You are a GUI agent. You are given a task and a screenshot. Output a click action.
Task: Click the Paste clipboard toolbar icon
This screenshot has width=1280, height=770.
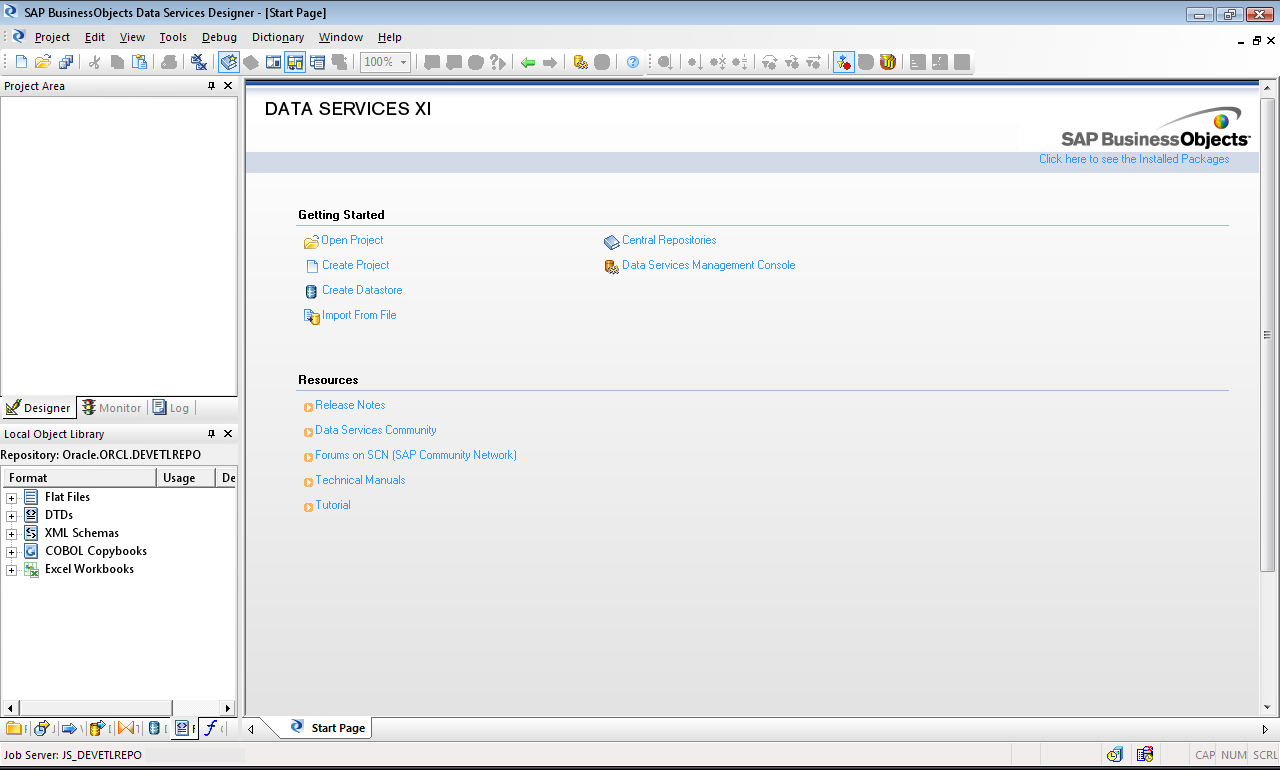[x=139, y=62]
